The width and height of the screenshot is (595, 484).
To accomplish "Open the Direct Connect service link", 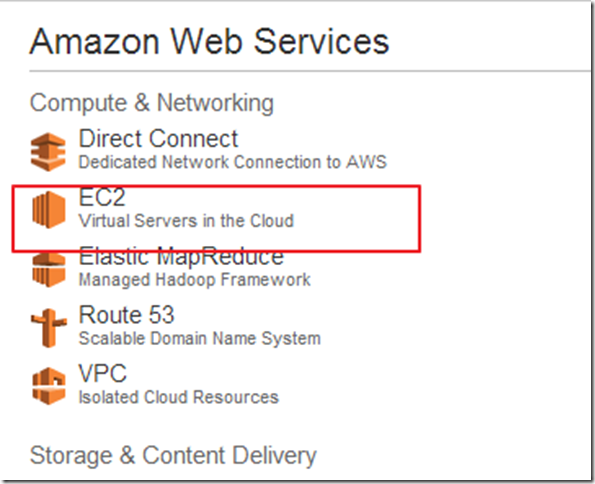I will [158, 139].
